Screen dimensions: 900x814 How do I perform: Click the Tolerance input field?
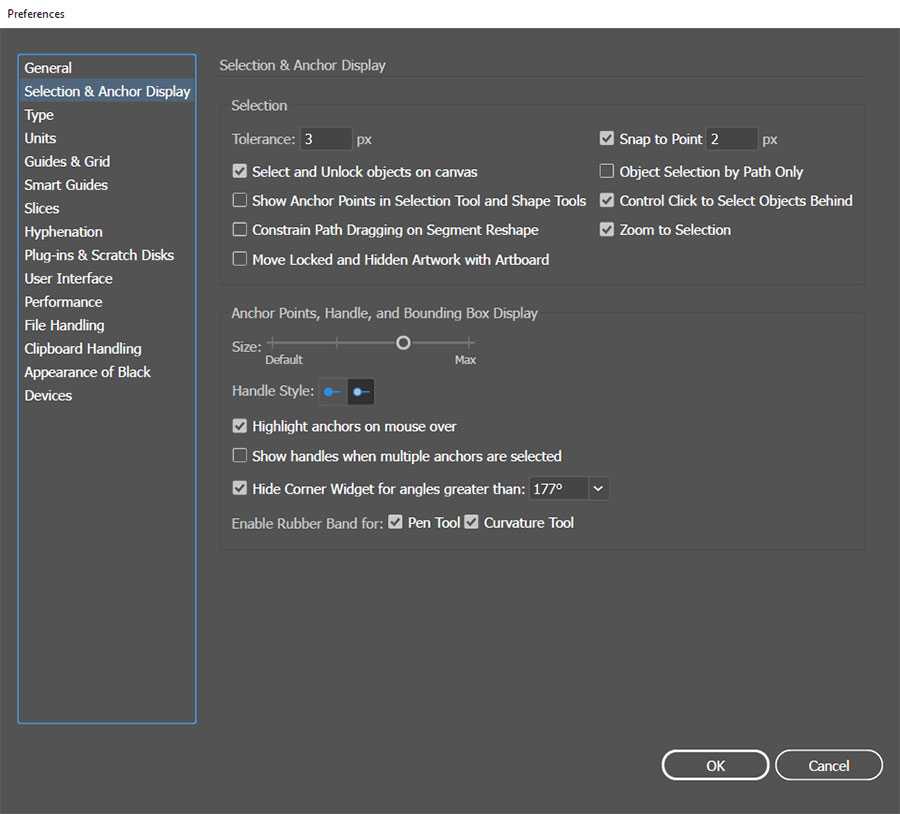coord(326,139)
